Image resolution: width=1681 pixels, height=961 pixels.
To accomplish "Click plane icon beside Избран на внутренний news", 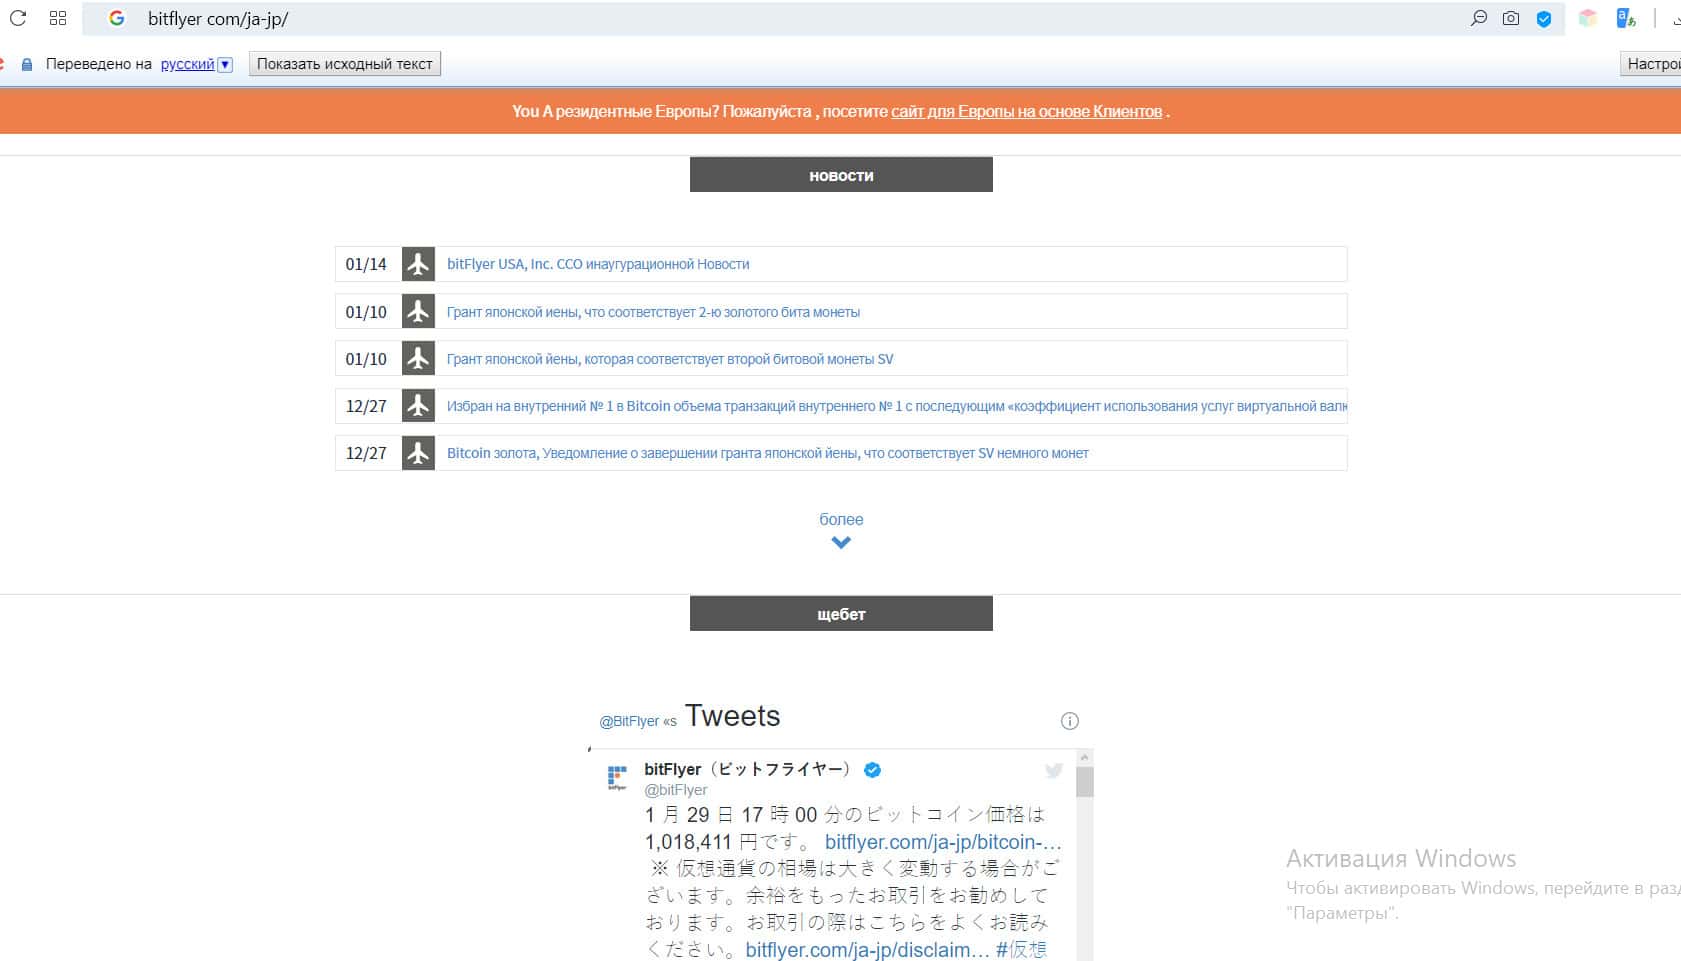I will point(418,405).
